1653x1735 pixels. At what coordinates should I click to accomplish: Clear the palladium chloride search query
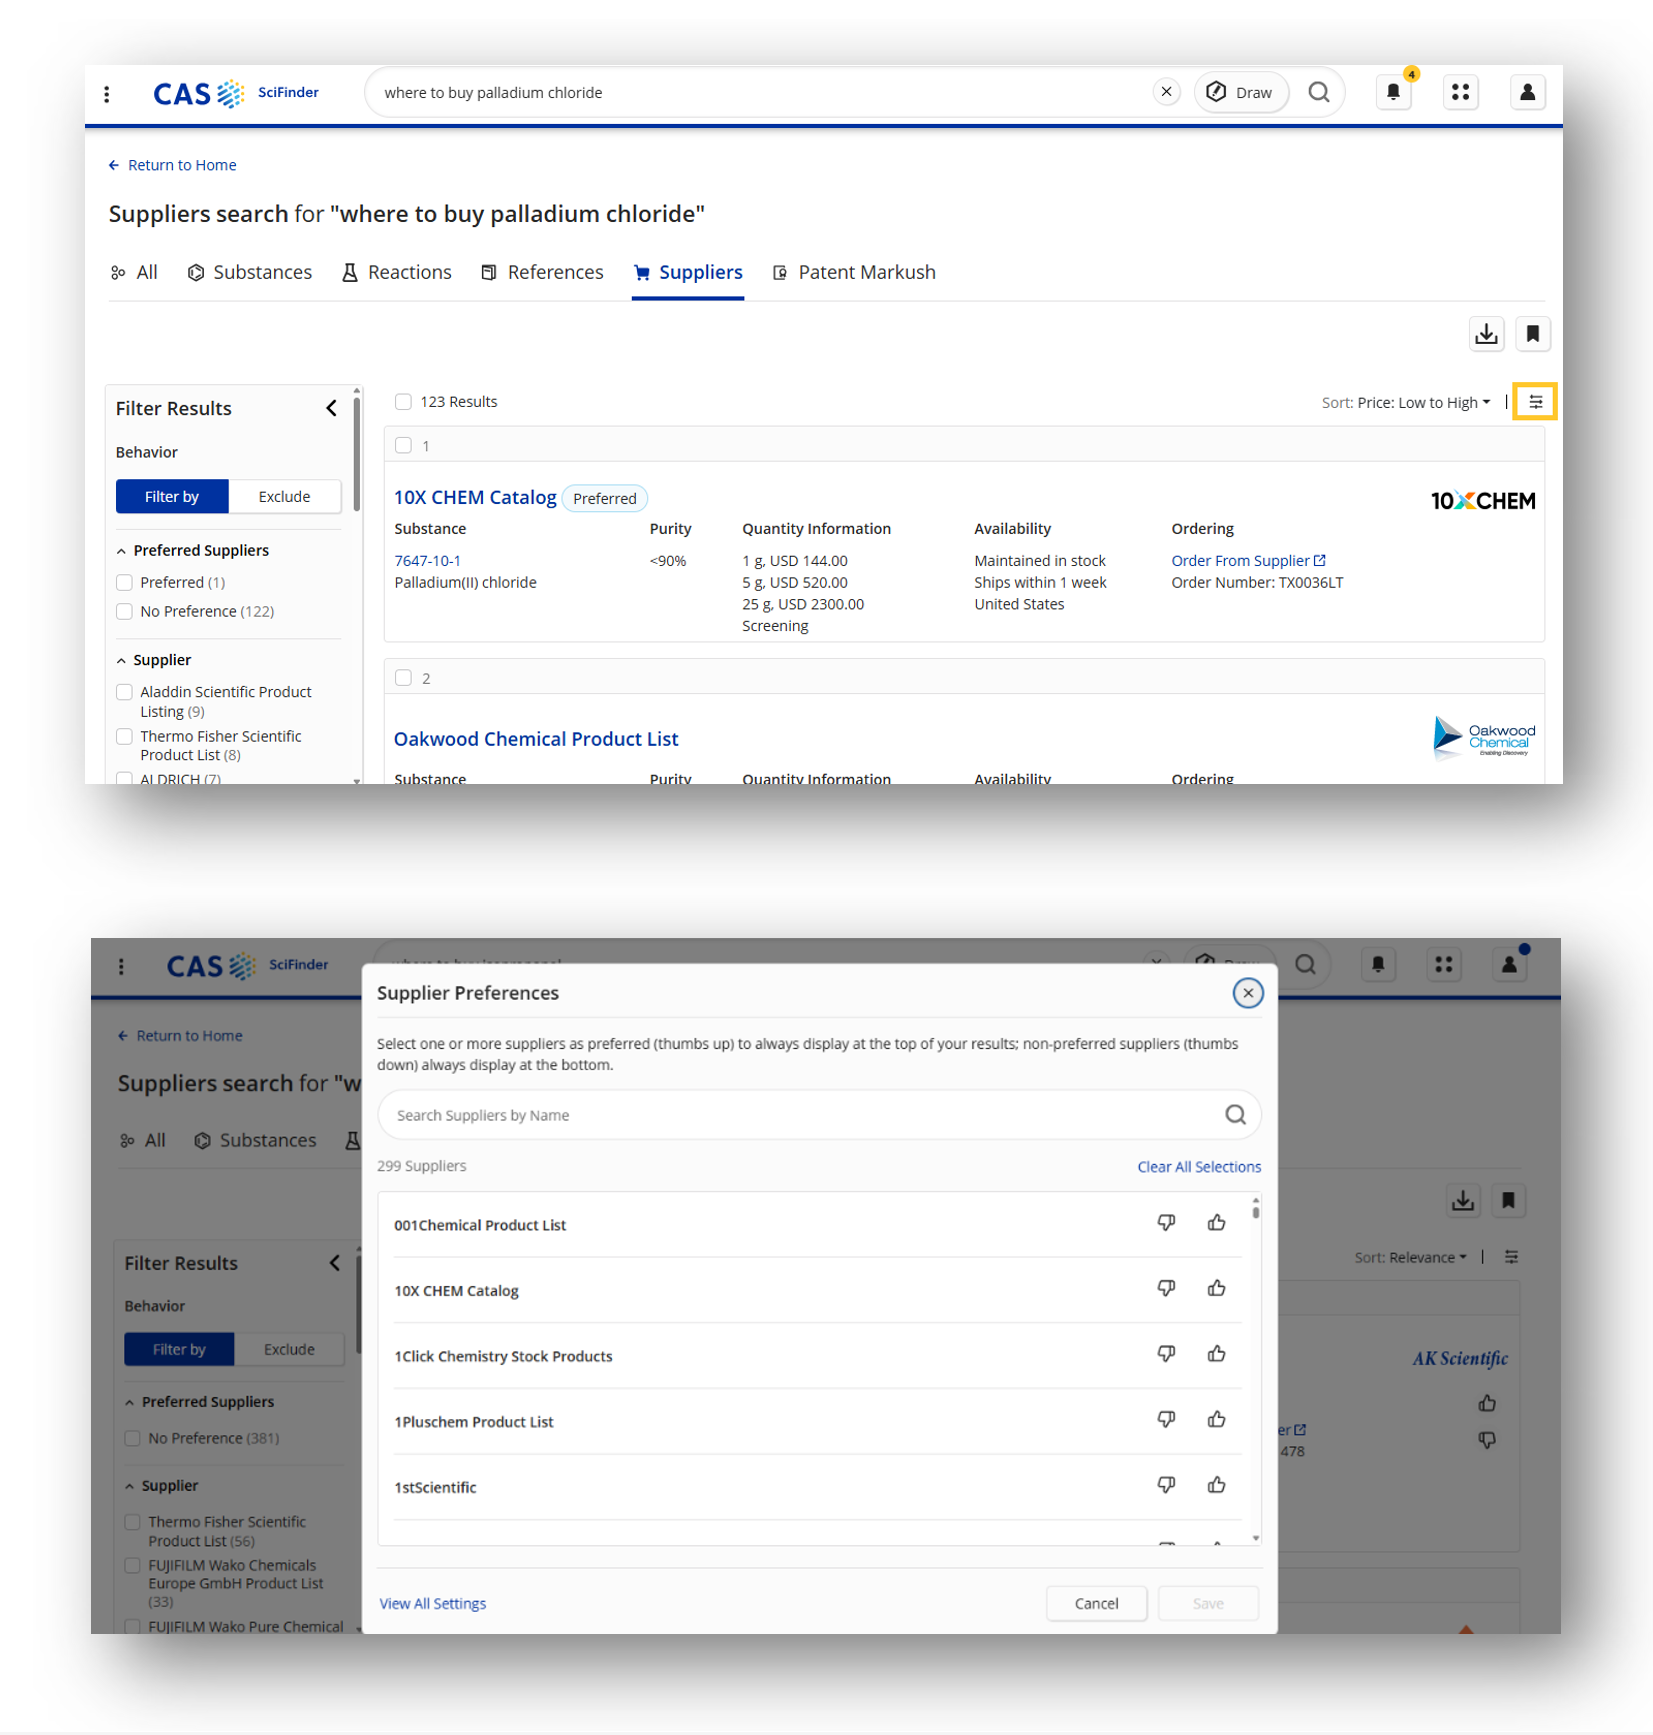(1166, 92)
